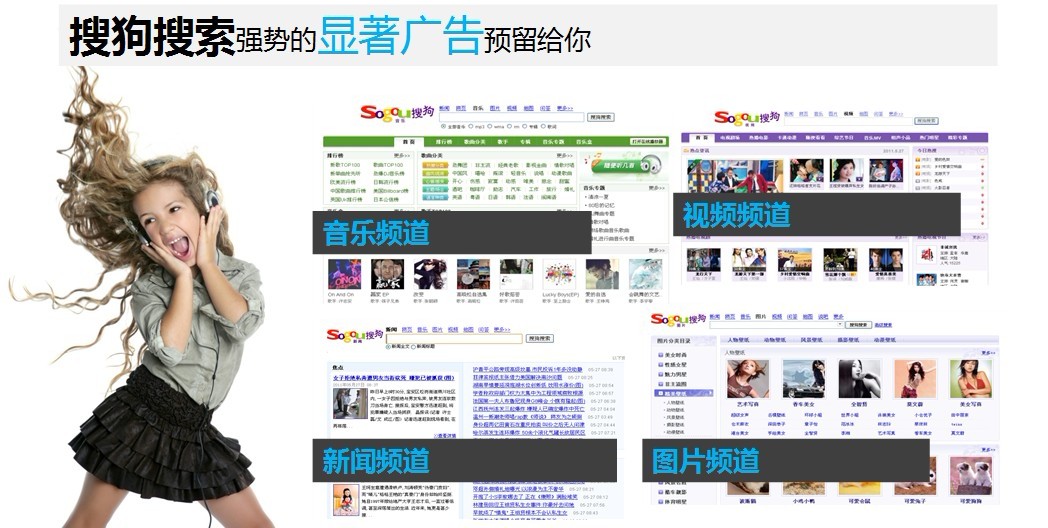Open the 歌曲分类 tab in the green music bar
Screen dimensions: 1048x528
[x=475, y=142]
